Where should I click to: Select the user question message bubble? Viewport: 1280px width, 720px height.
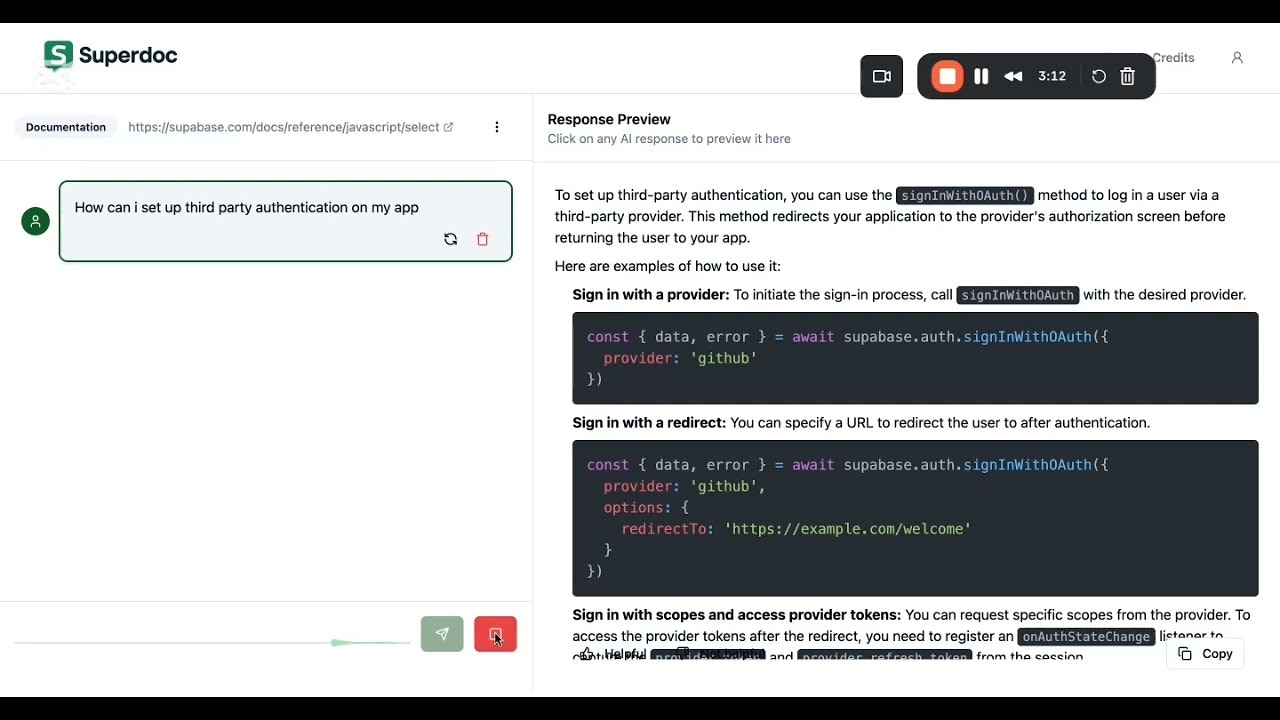pos(286,221)
